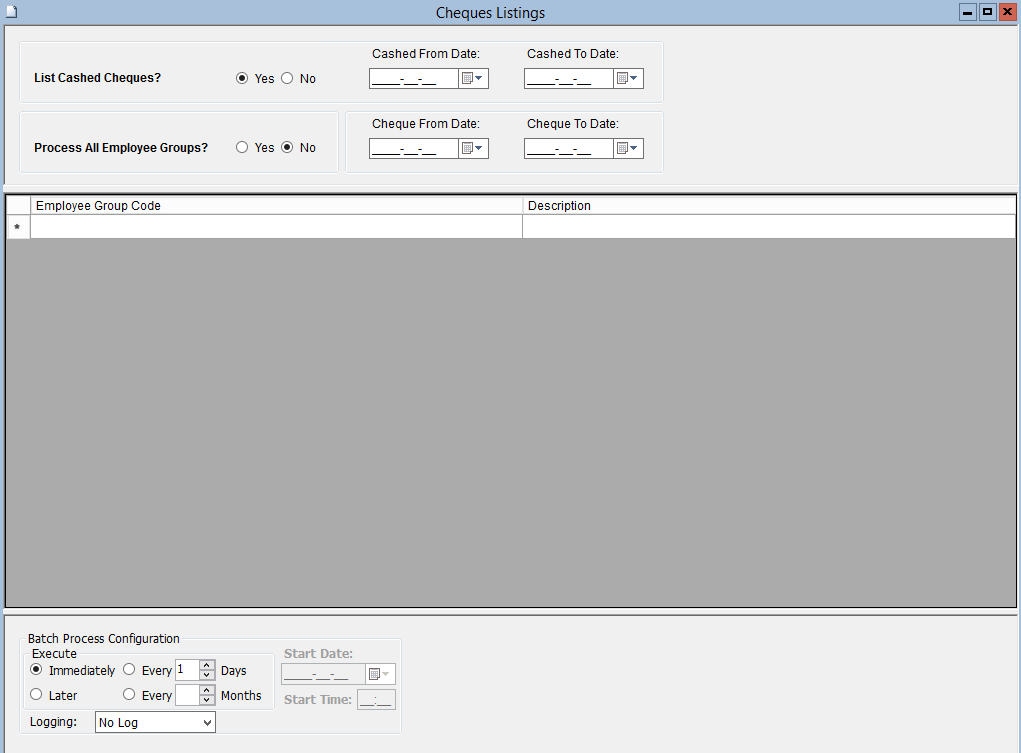The width and height of the screenshot is (1021, 753).
Task: Open the Cheque To Date calendar picker
Action: pos(628,149)
